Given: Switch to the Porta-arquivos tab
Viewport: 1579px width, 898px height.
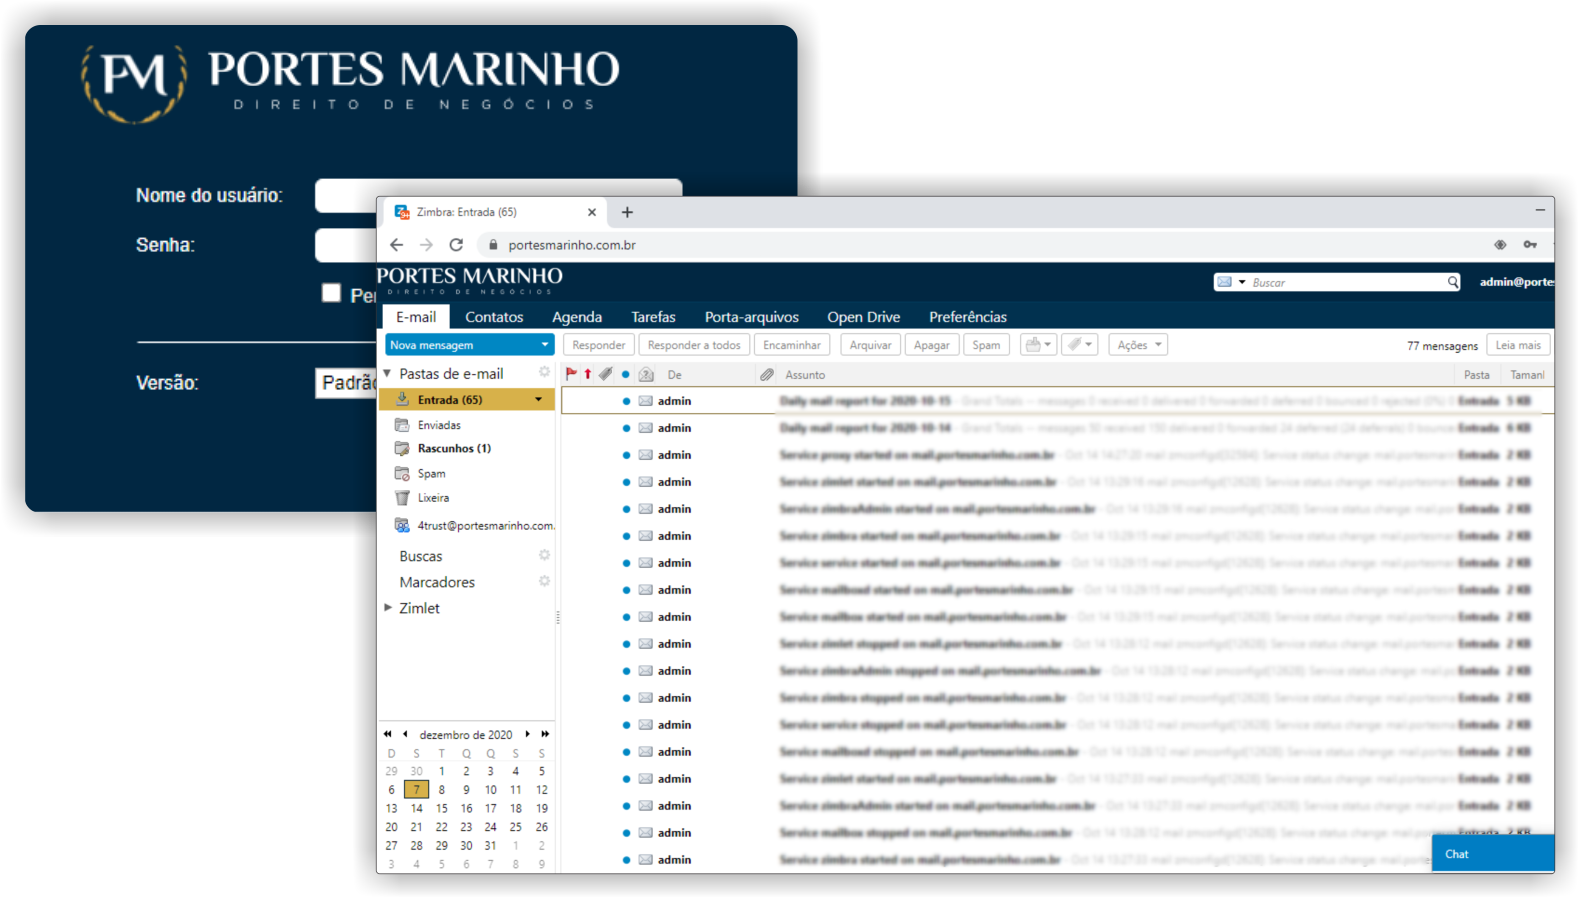Looking at the screenshot, I should pyautogui.click(x=752, y=317).
